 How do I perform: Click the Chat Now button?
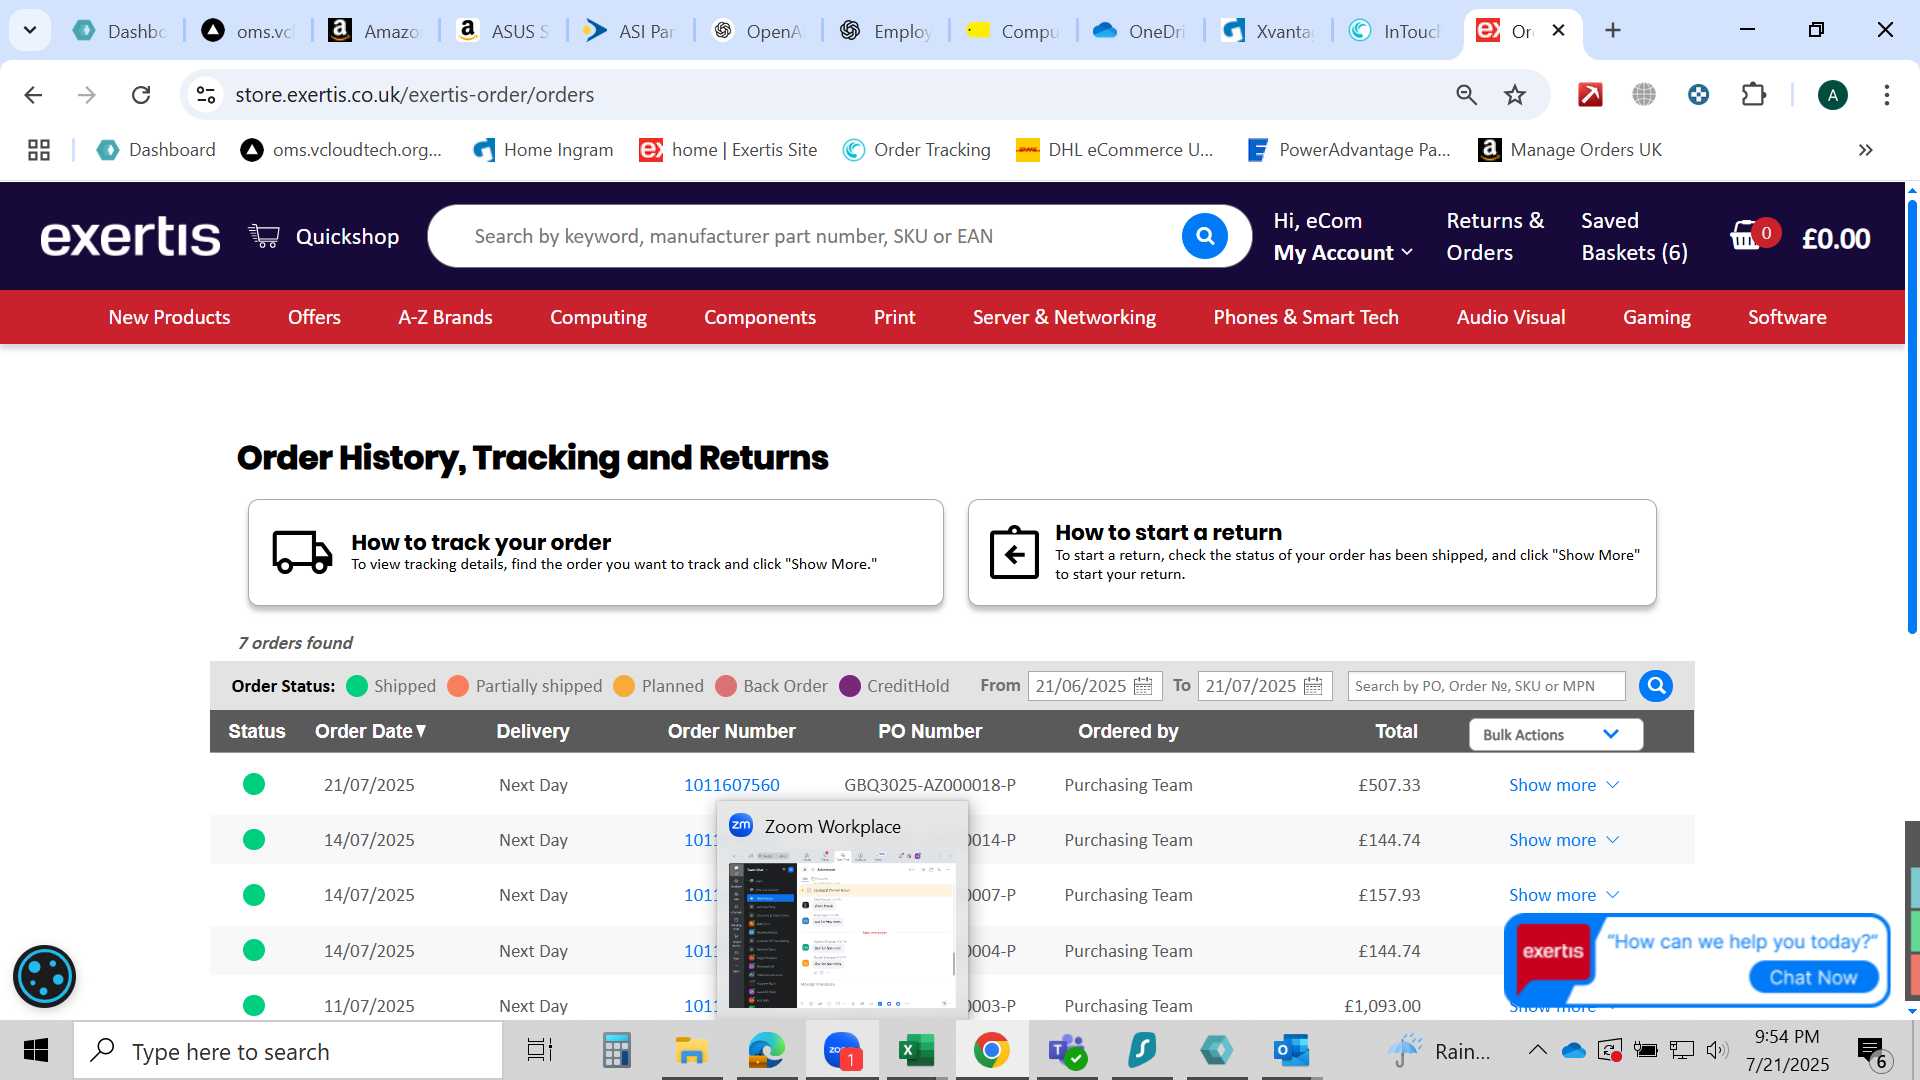tap(1813, 977)
